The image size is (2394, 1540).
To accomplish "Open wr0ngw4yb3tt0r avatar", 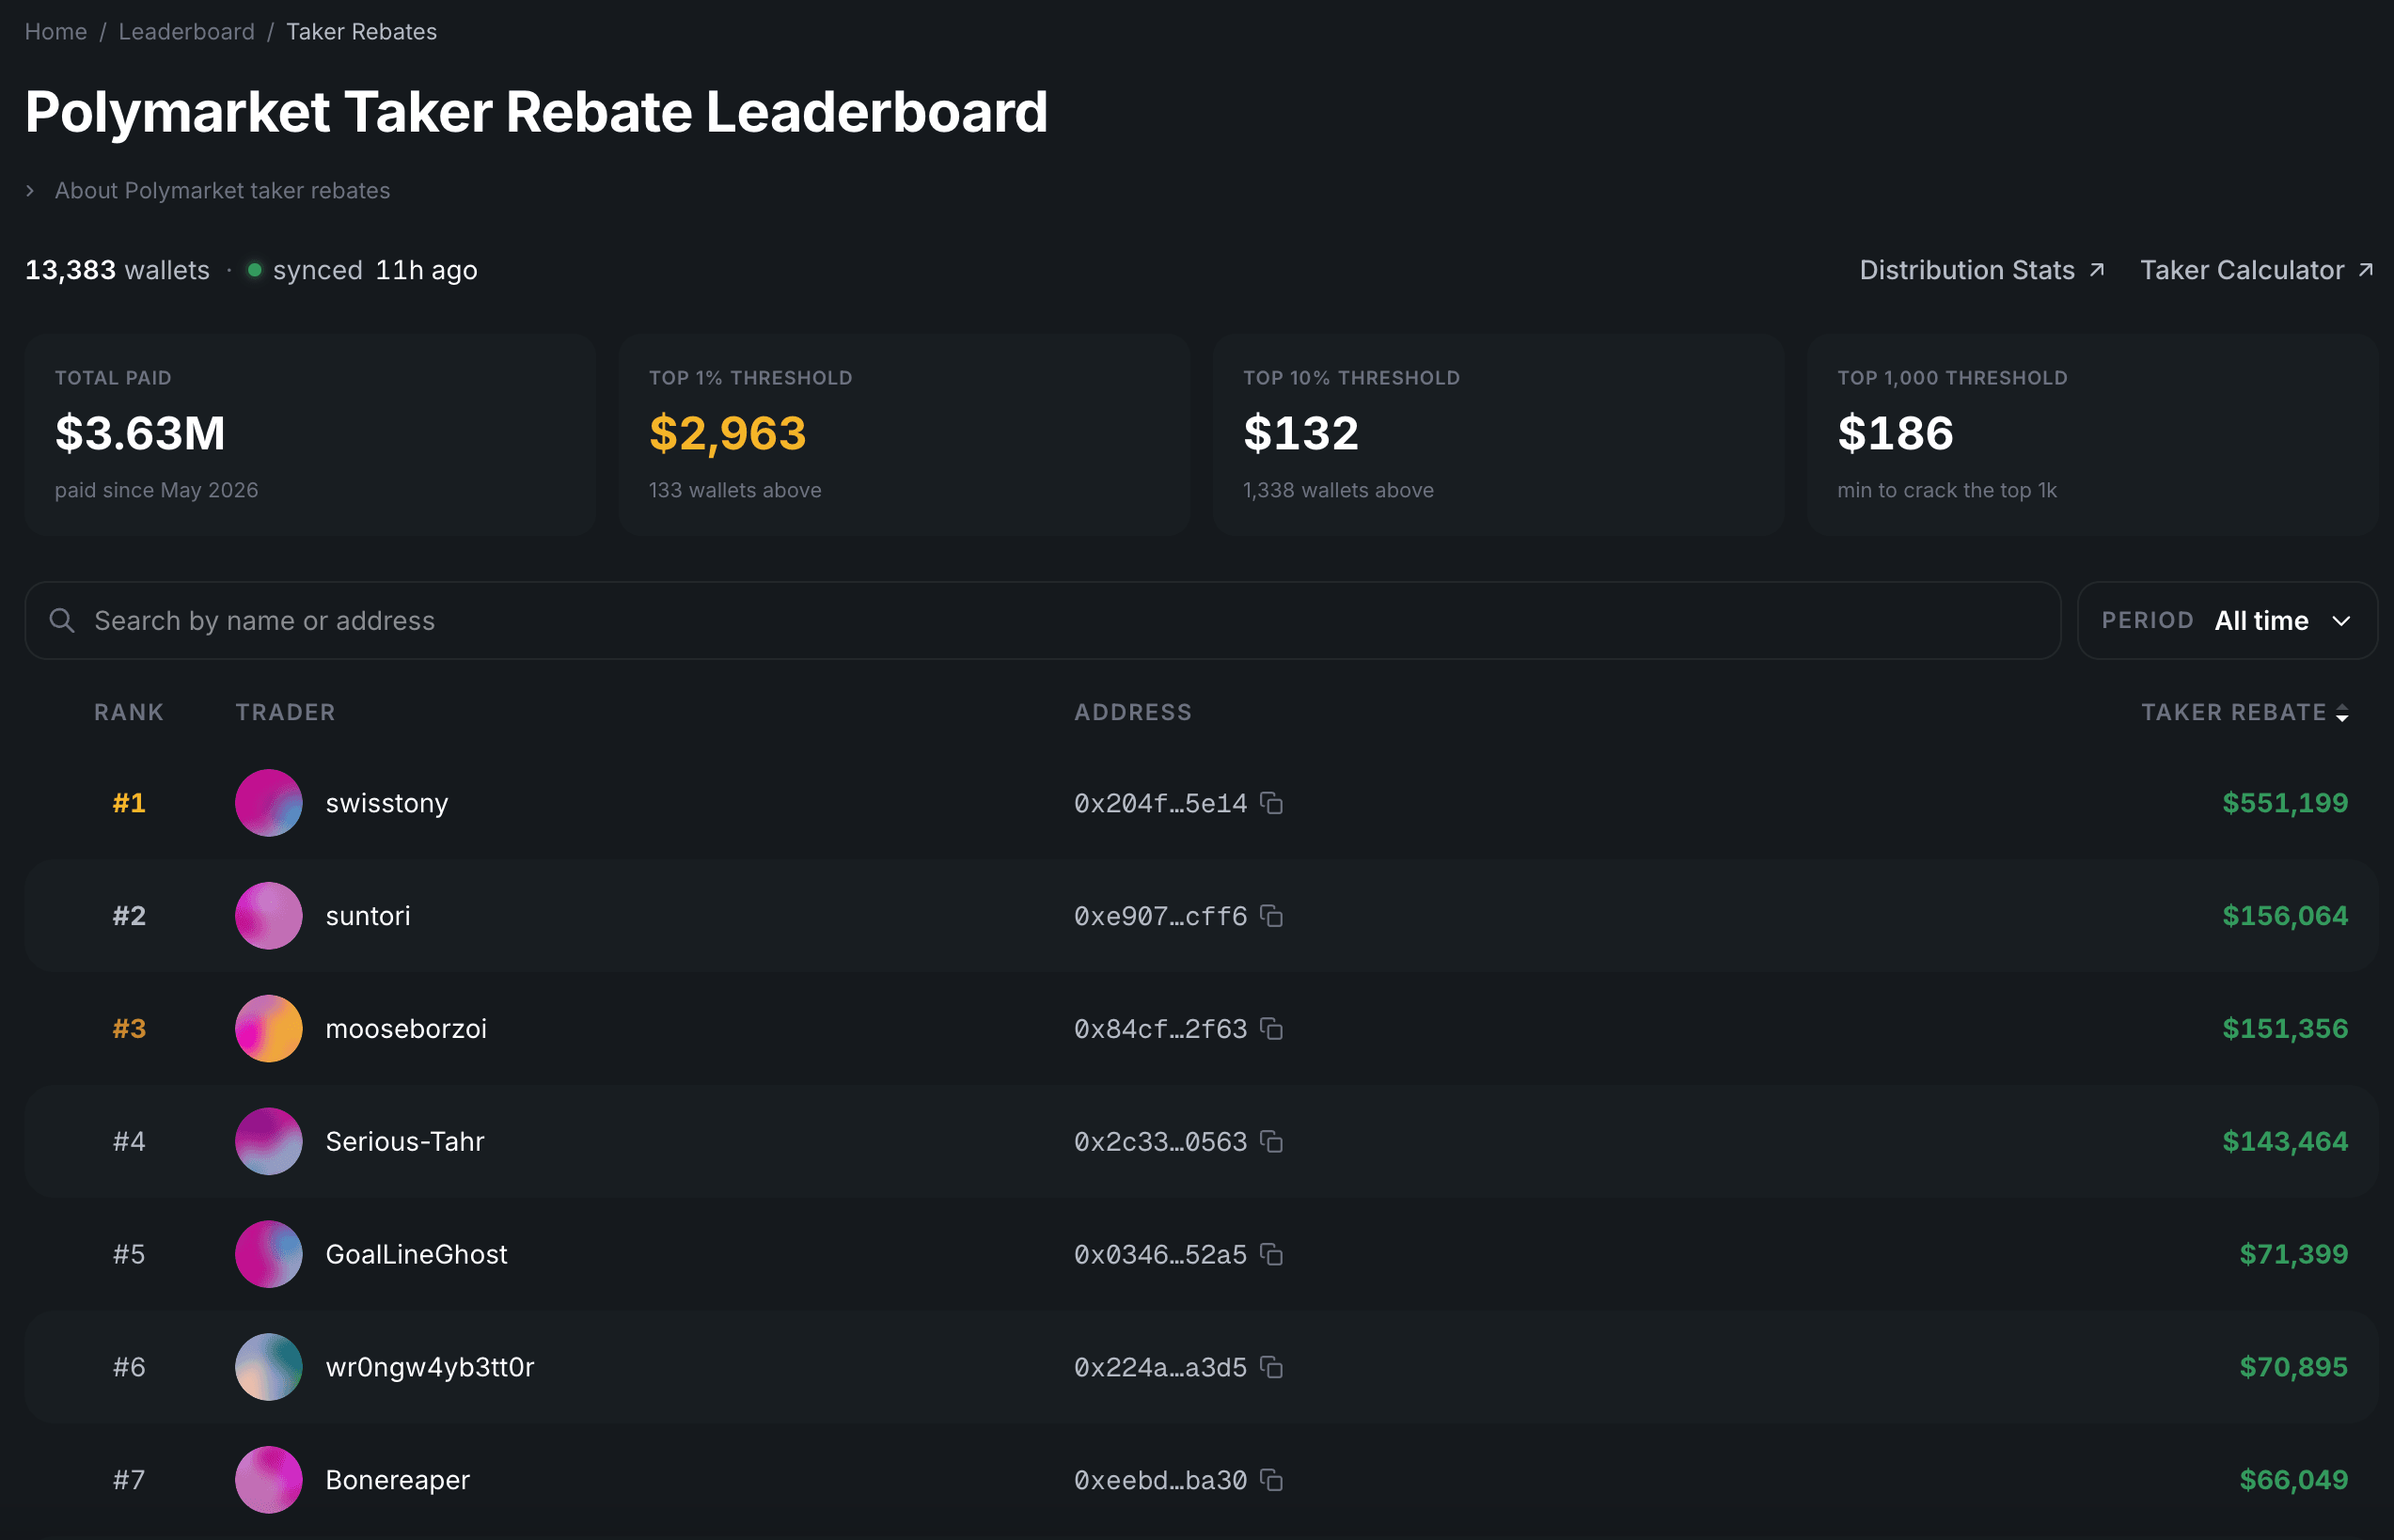I will [268, 1367].
